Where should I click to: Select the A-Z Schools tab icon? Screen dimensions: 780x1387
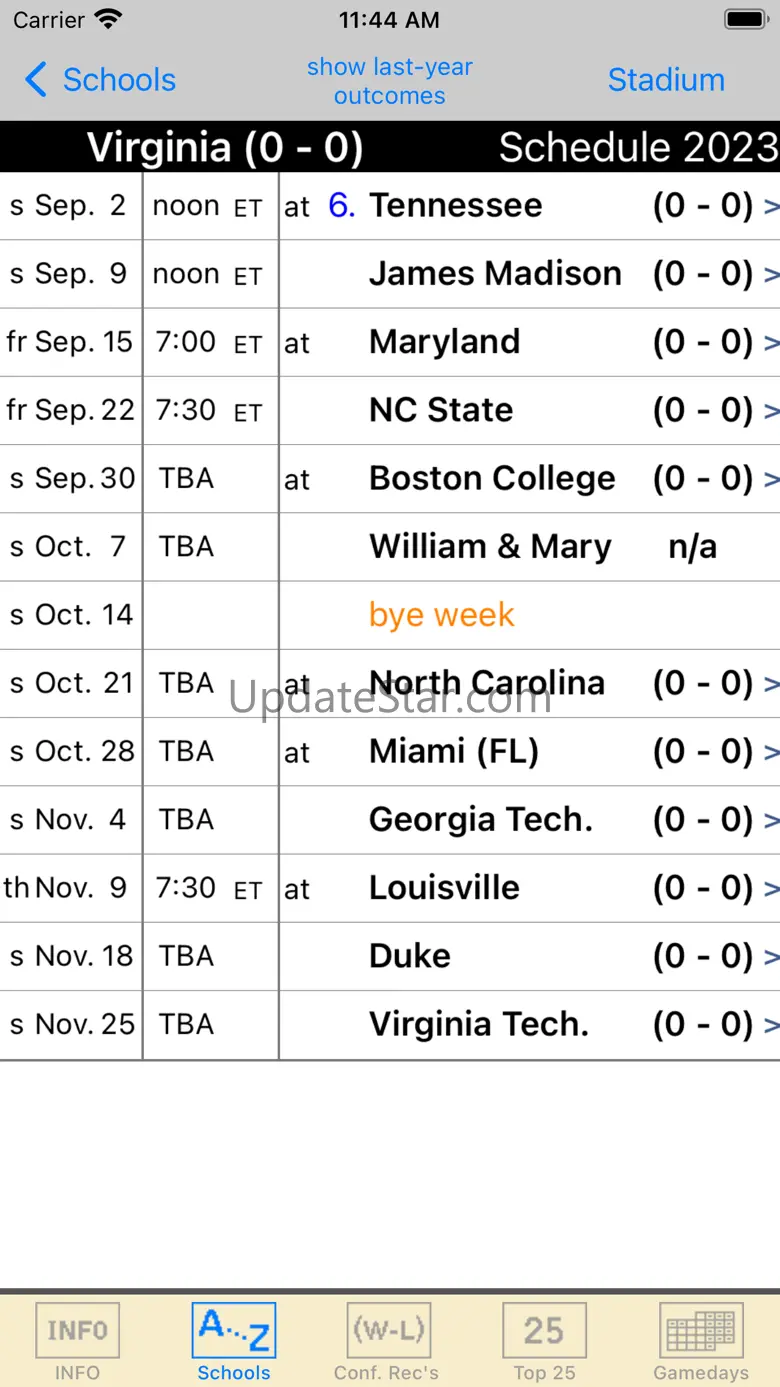point(233,1330)
